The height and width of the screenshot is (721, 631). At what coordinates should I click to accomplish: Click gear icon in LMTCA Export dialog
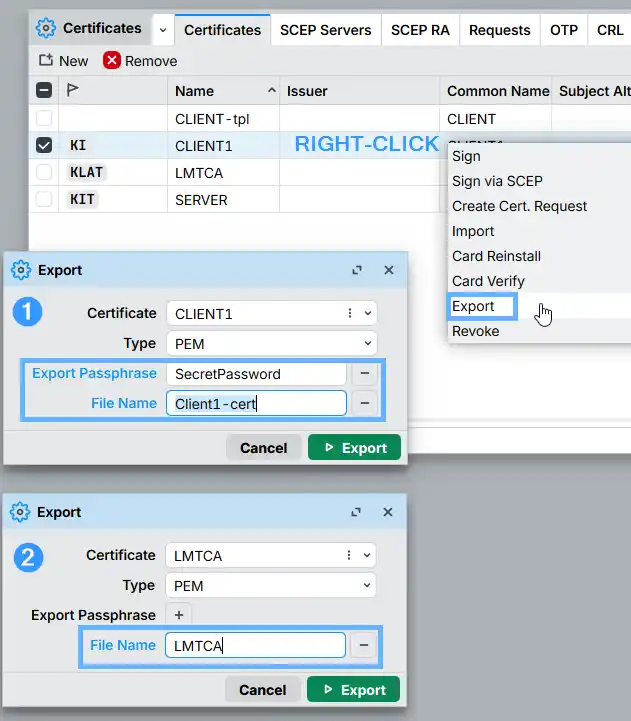point(20,512)
